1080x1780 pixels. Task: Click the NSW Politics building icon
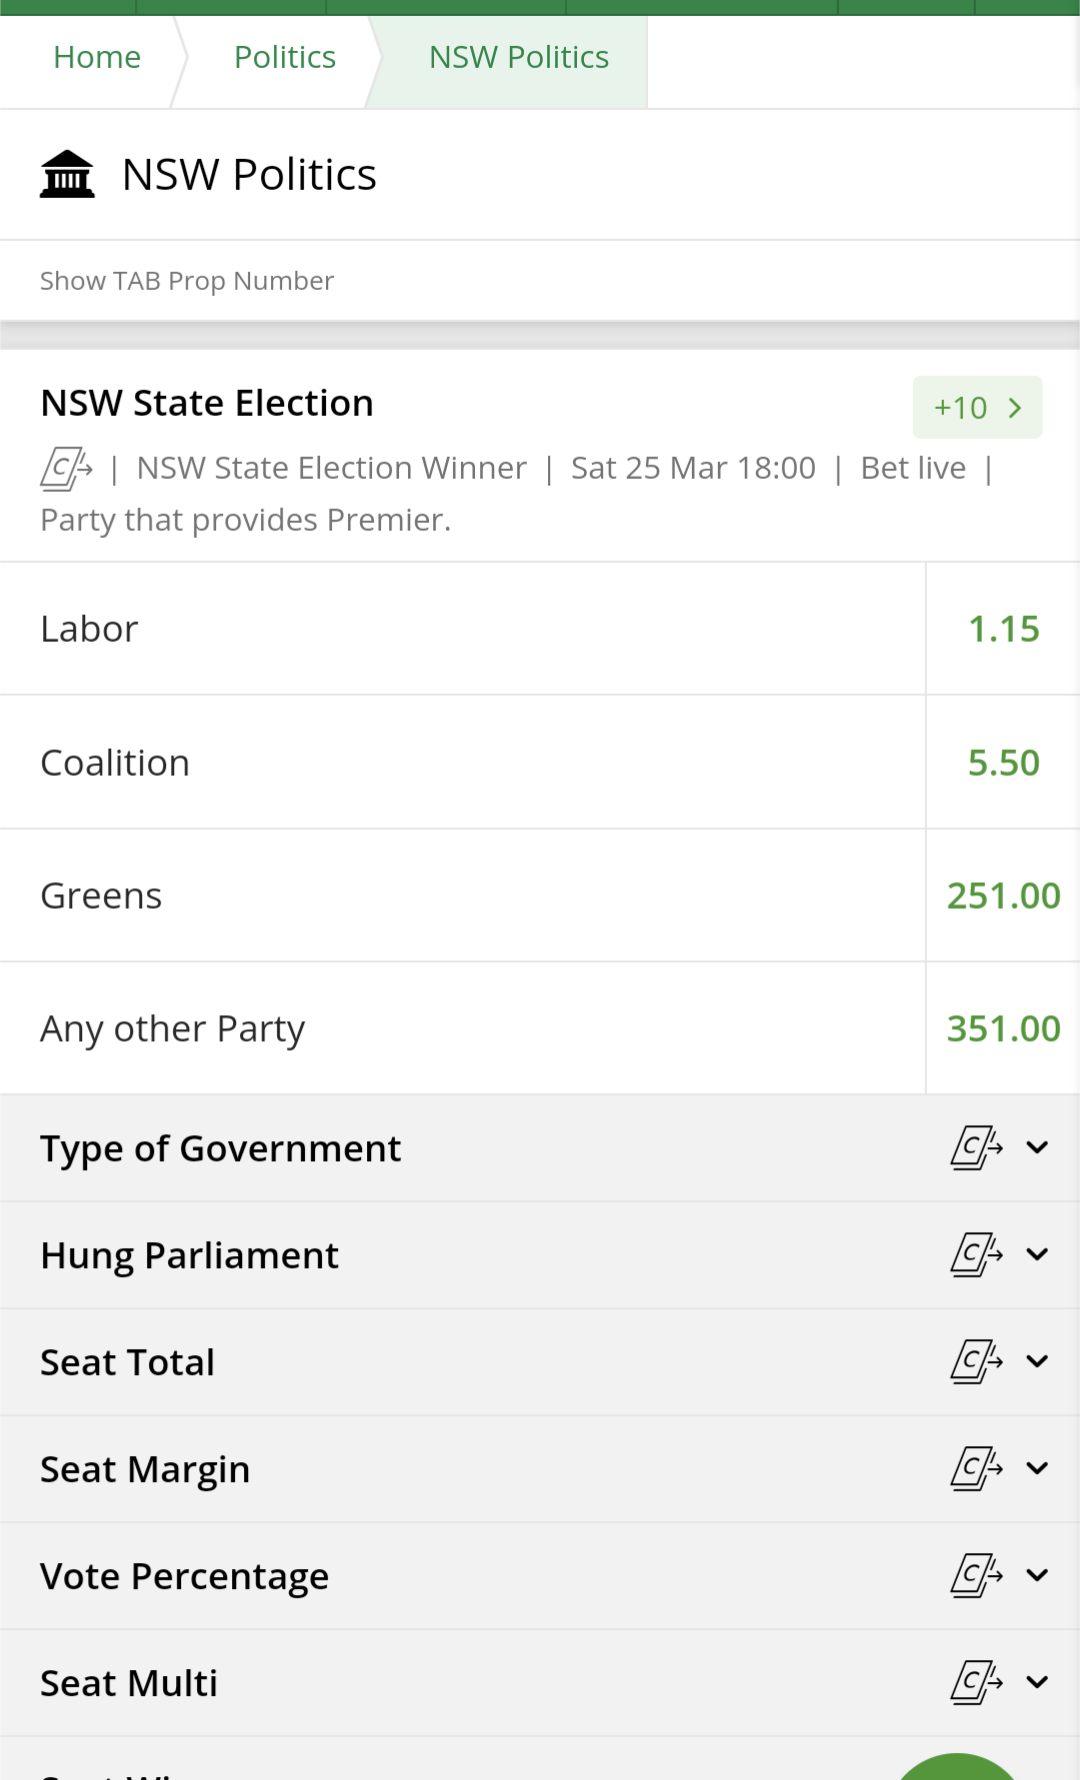tap(67, 175)
